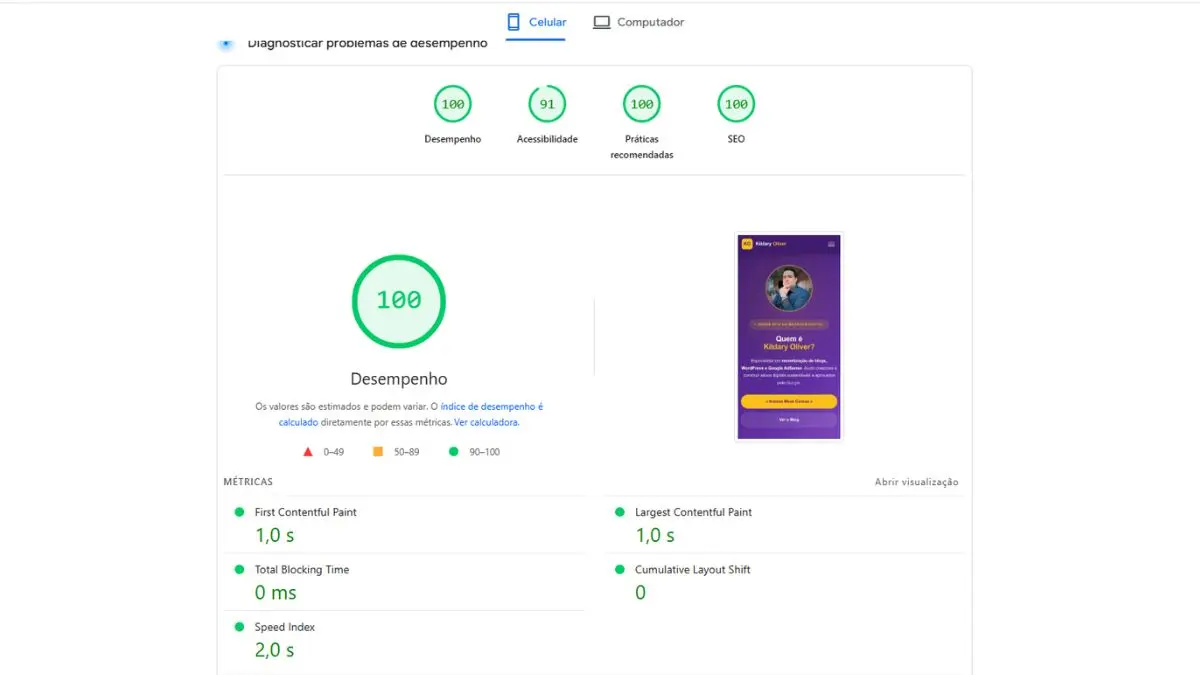This screenshot has height=675, width=1200.
Task: Switch to the Computador tab
Action: coord(638,22)
